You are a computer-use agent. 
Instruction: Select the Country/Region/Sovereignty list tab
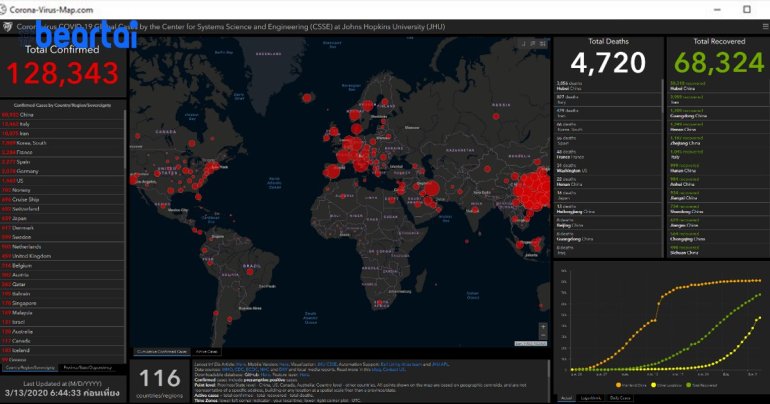pos(30,367)
